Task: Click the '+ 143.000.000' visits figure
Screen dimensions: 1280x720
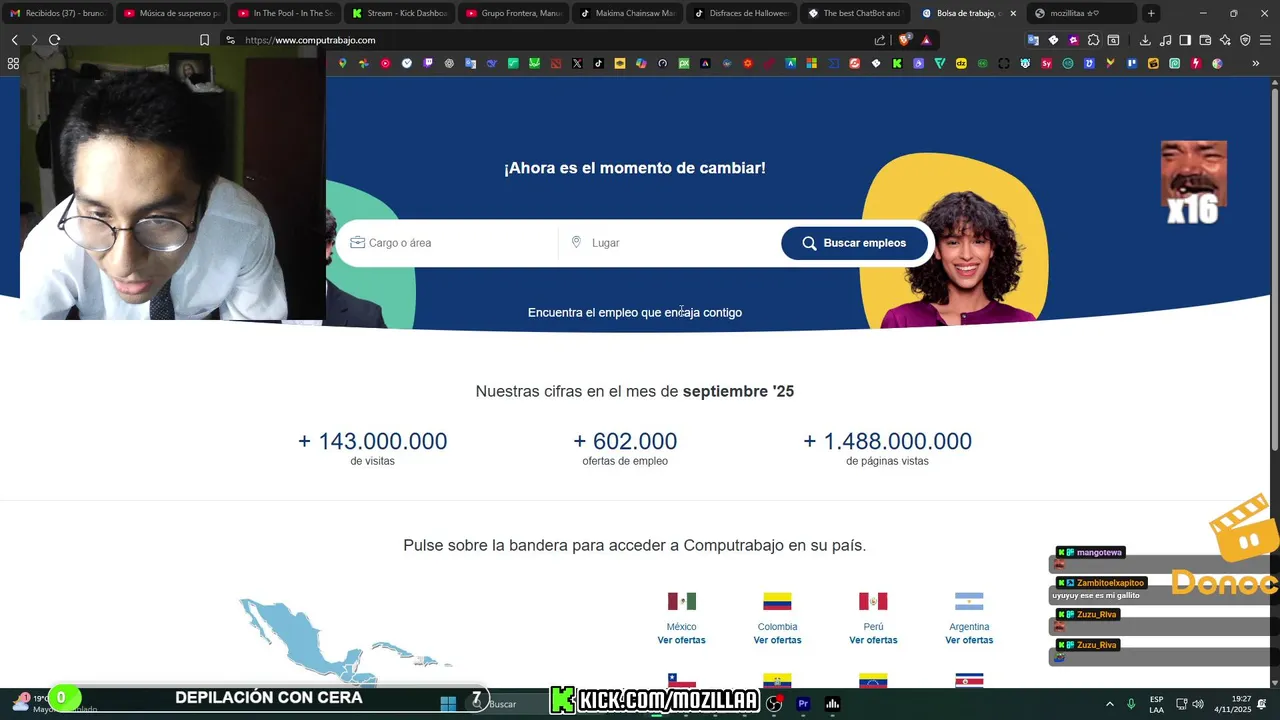Action: click(372, 441)
